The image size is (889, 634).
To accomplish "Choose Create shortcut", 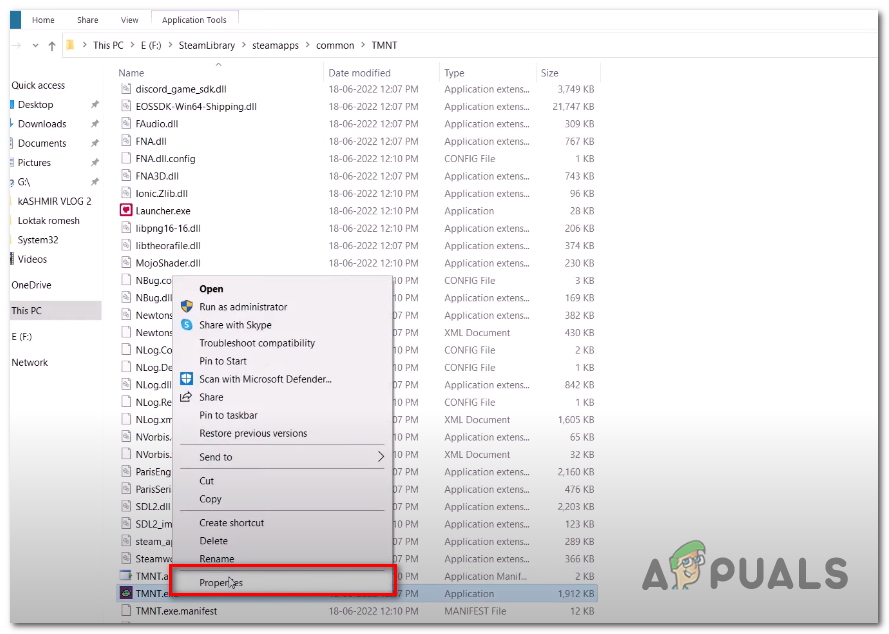I will coord(282,523).
